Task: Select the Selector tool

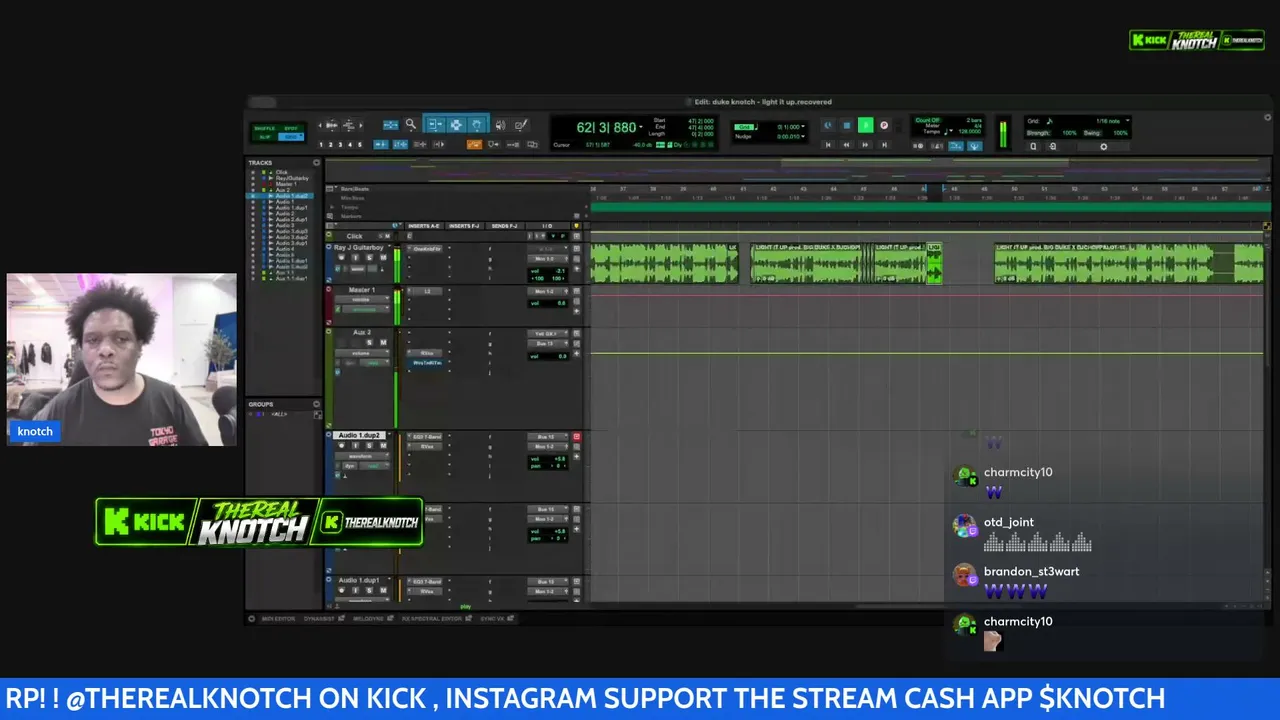Action: 456,125
